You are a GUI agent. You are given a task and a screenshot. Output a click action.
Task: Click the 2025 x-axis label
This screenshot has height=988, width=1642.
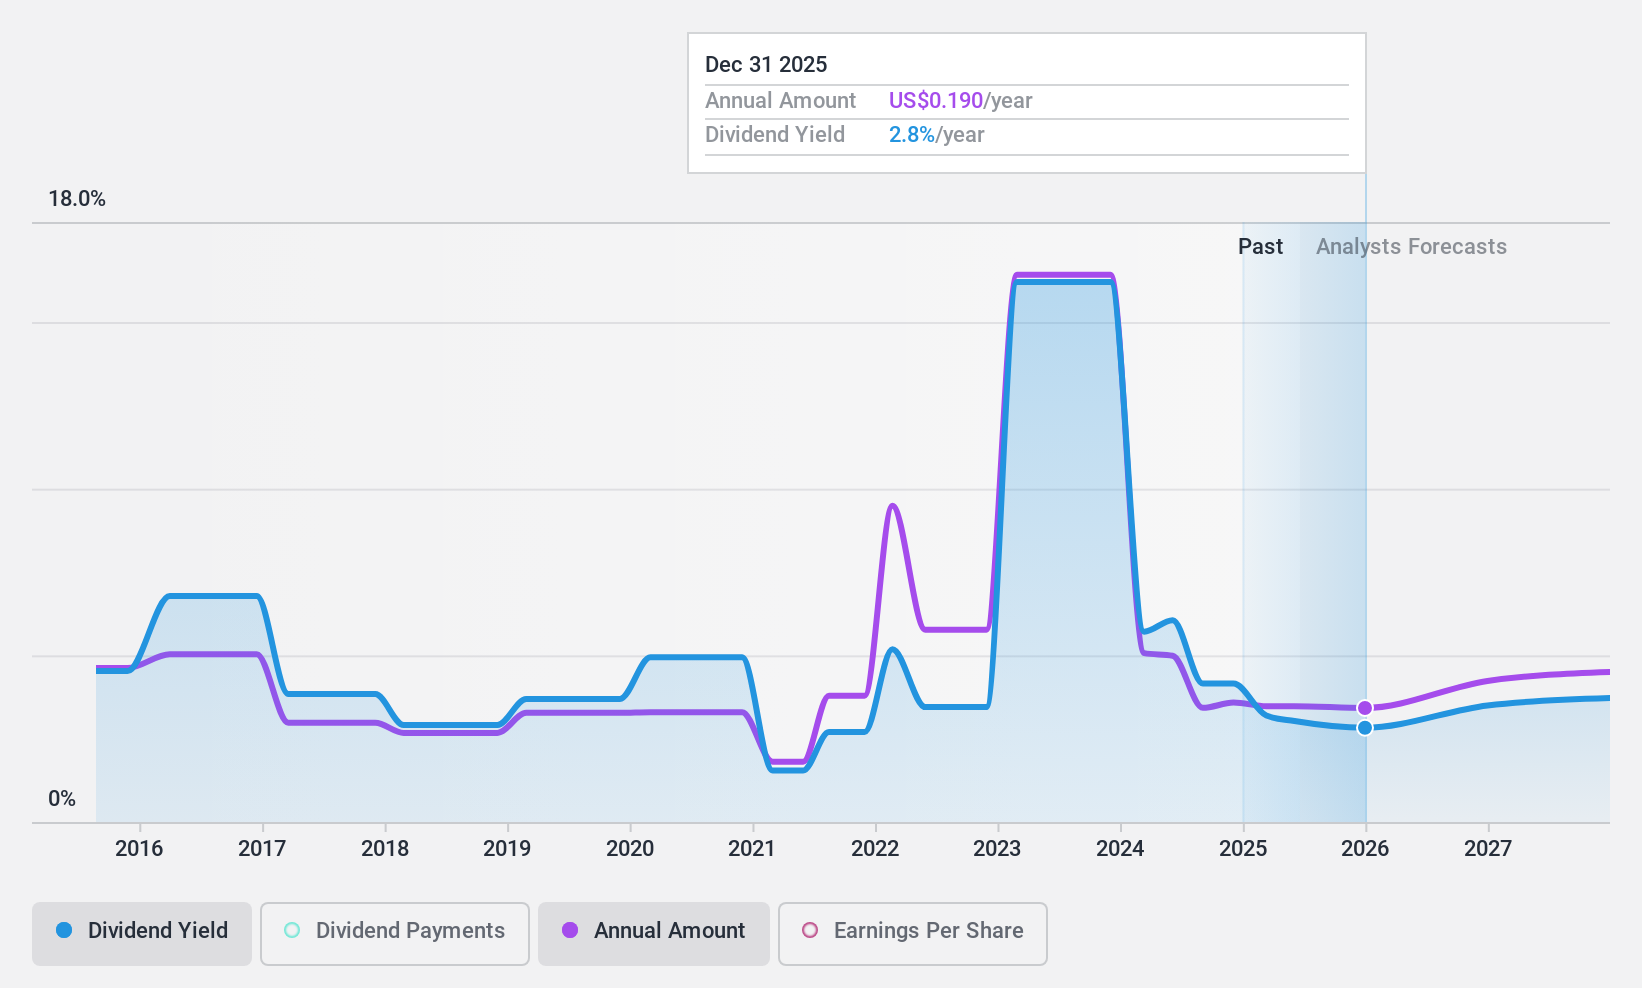[x=1243, y=849]
